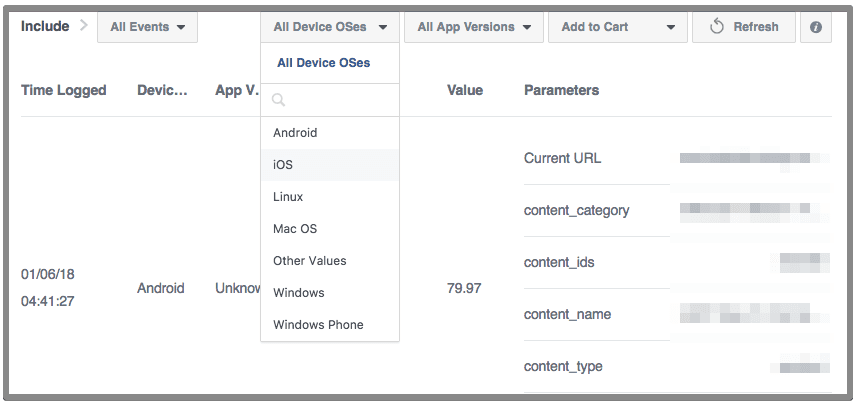
Task: Select the All Device OSes header option
Action: tap(323, 63)
